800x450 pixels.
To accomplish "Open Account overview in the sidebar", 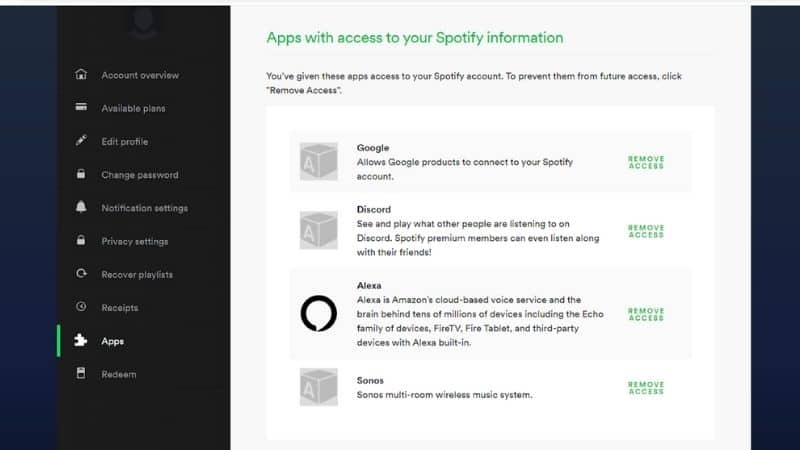I will click(140, 76).
